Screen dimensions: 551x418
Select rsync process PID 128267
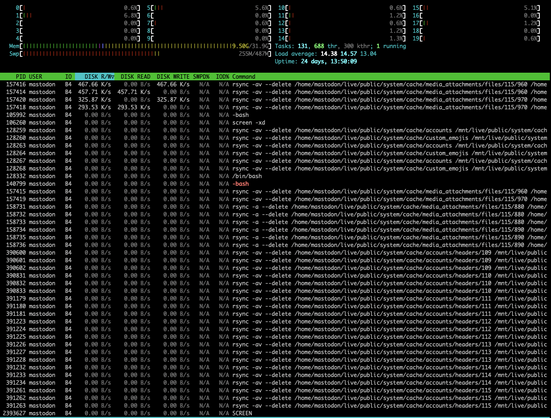pyautogui.click(x=276, y=161)
